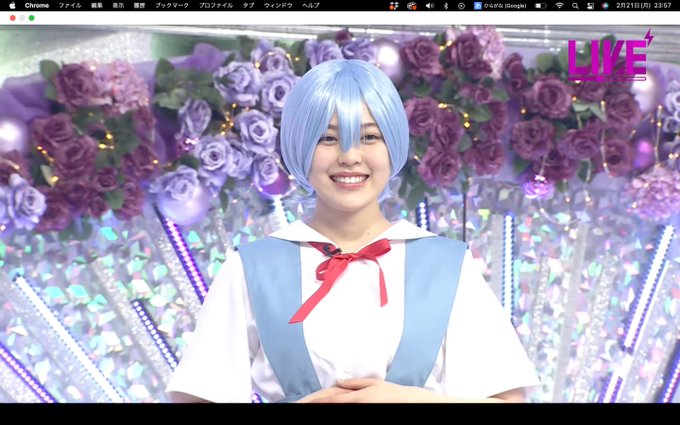Close the Chrome window with red button

tap(13, 18)
